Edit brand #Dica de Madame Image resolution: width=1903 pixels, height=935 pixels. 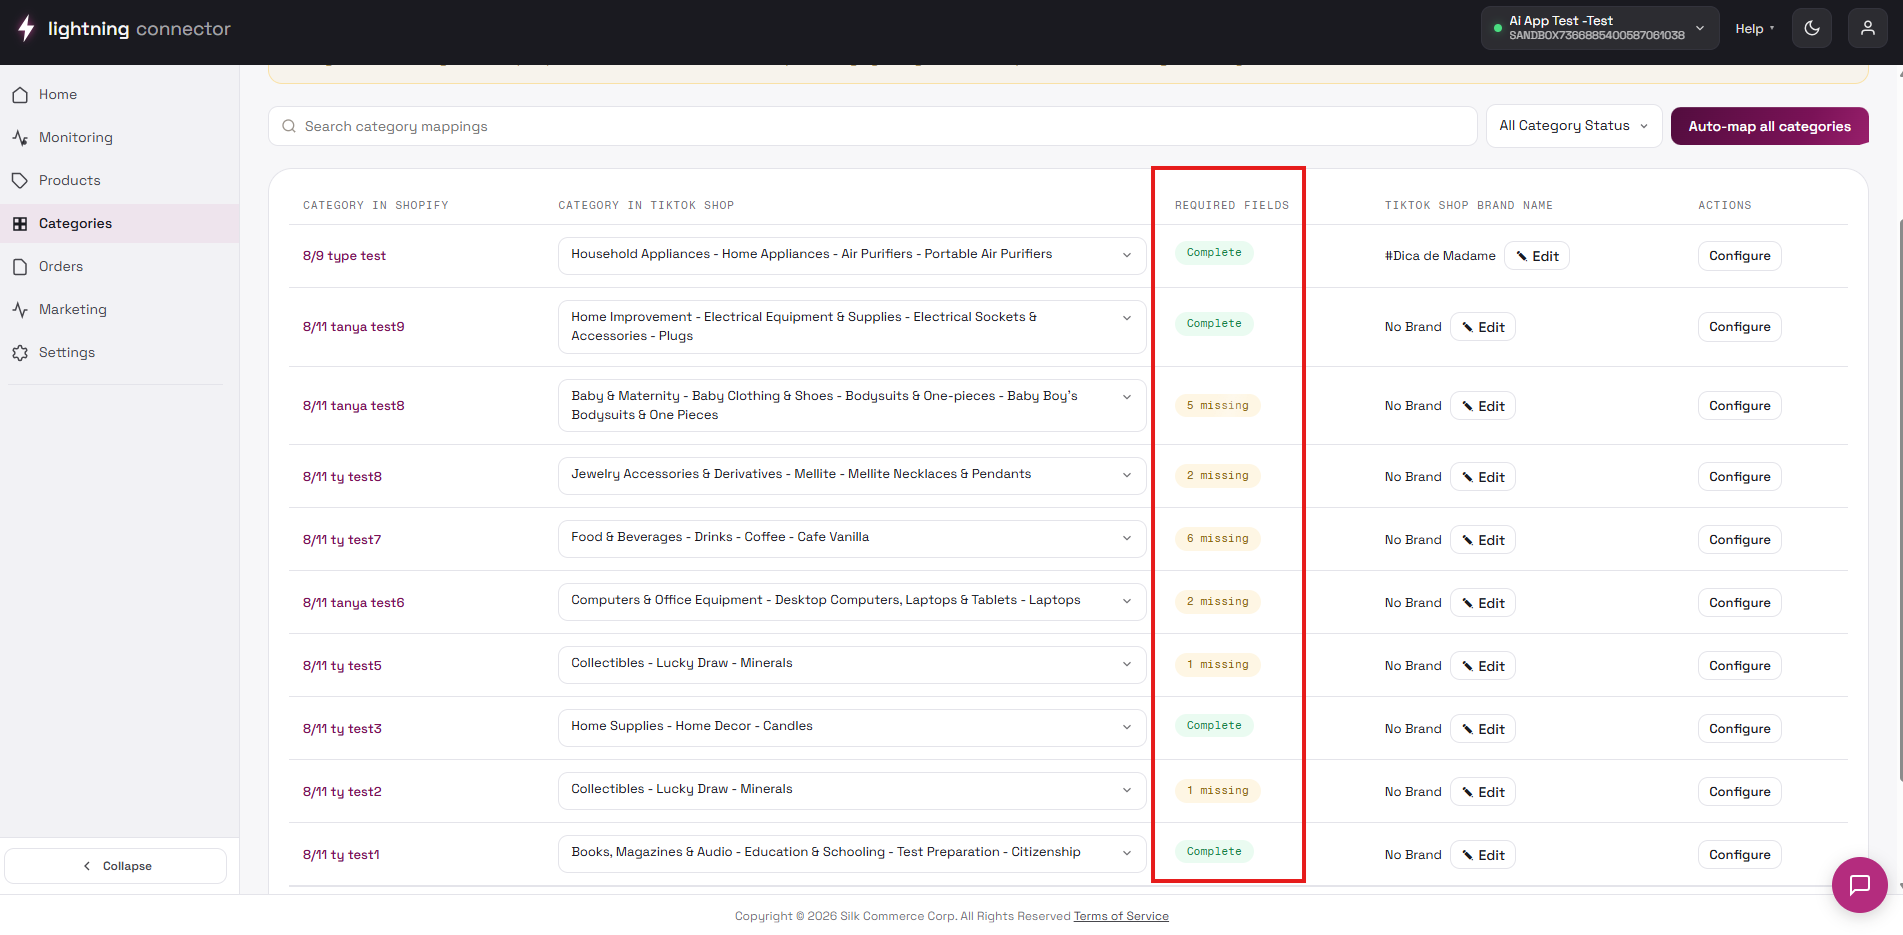click(1536, 256)
